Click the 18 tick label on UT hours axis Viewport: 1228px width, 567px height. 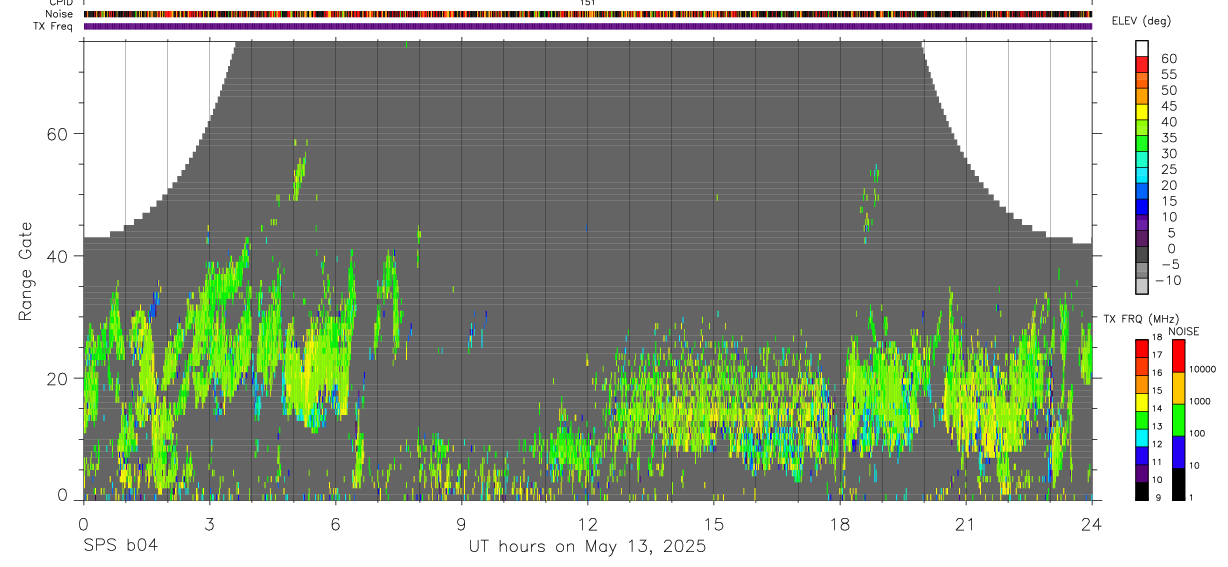coord(839,523)
